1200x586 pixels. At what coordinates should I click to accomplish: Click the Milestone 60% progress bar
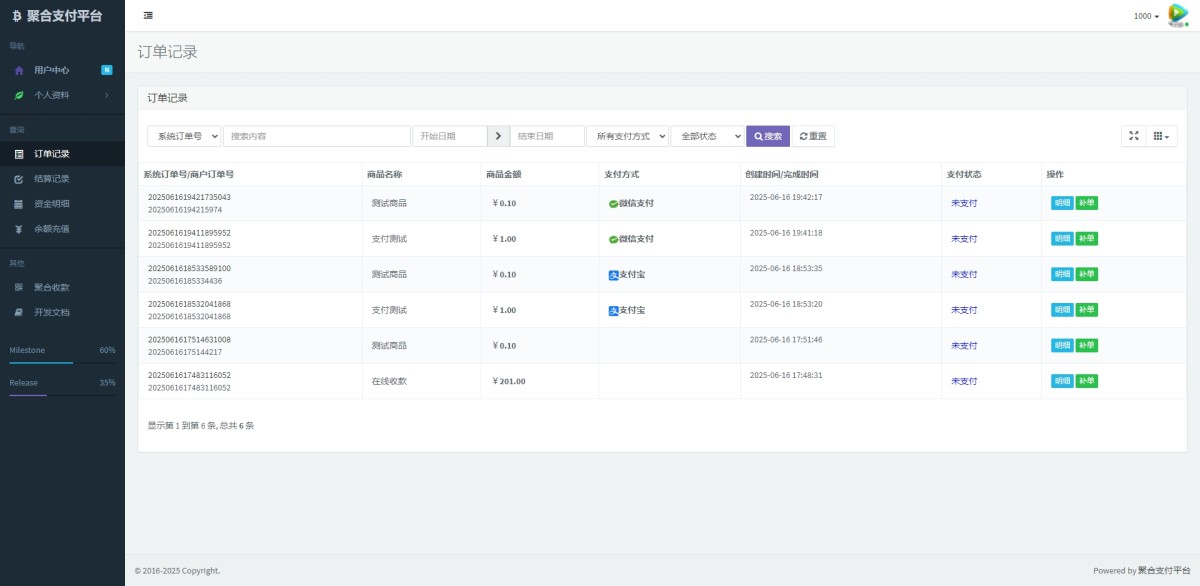pyautogui.click(x=62, y=363)
